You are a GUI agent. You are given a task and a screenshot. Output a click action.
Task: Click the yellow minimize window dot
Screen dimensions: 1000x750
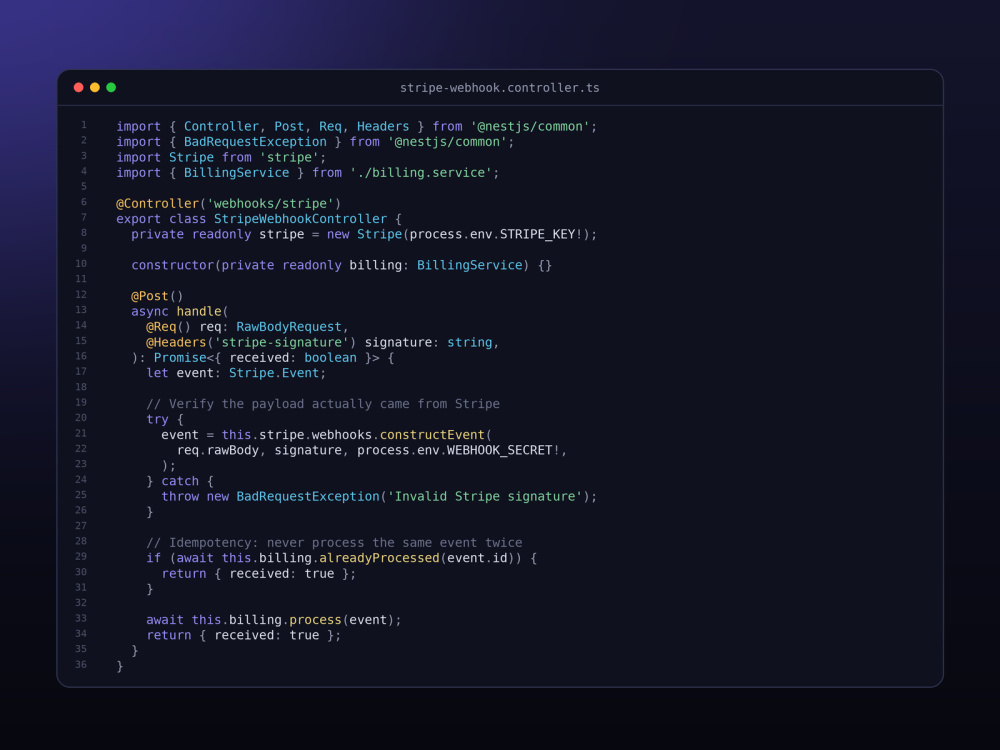(x=95, y=87)
